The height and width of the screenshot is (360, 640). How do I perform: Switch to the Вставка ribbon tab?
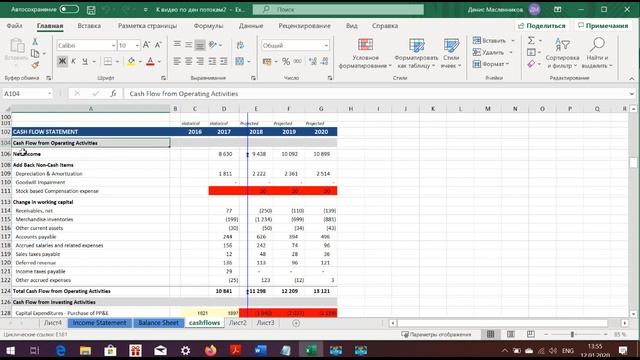coord(89,26)
